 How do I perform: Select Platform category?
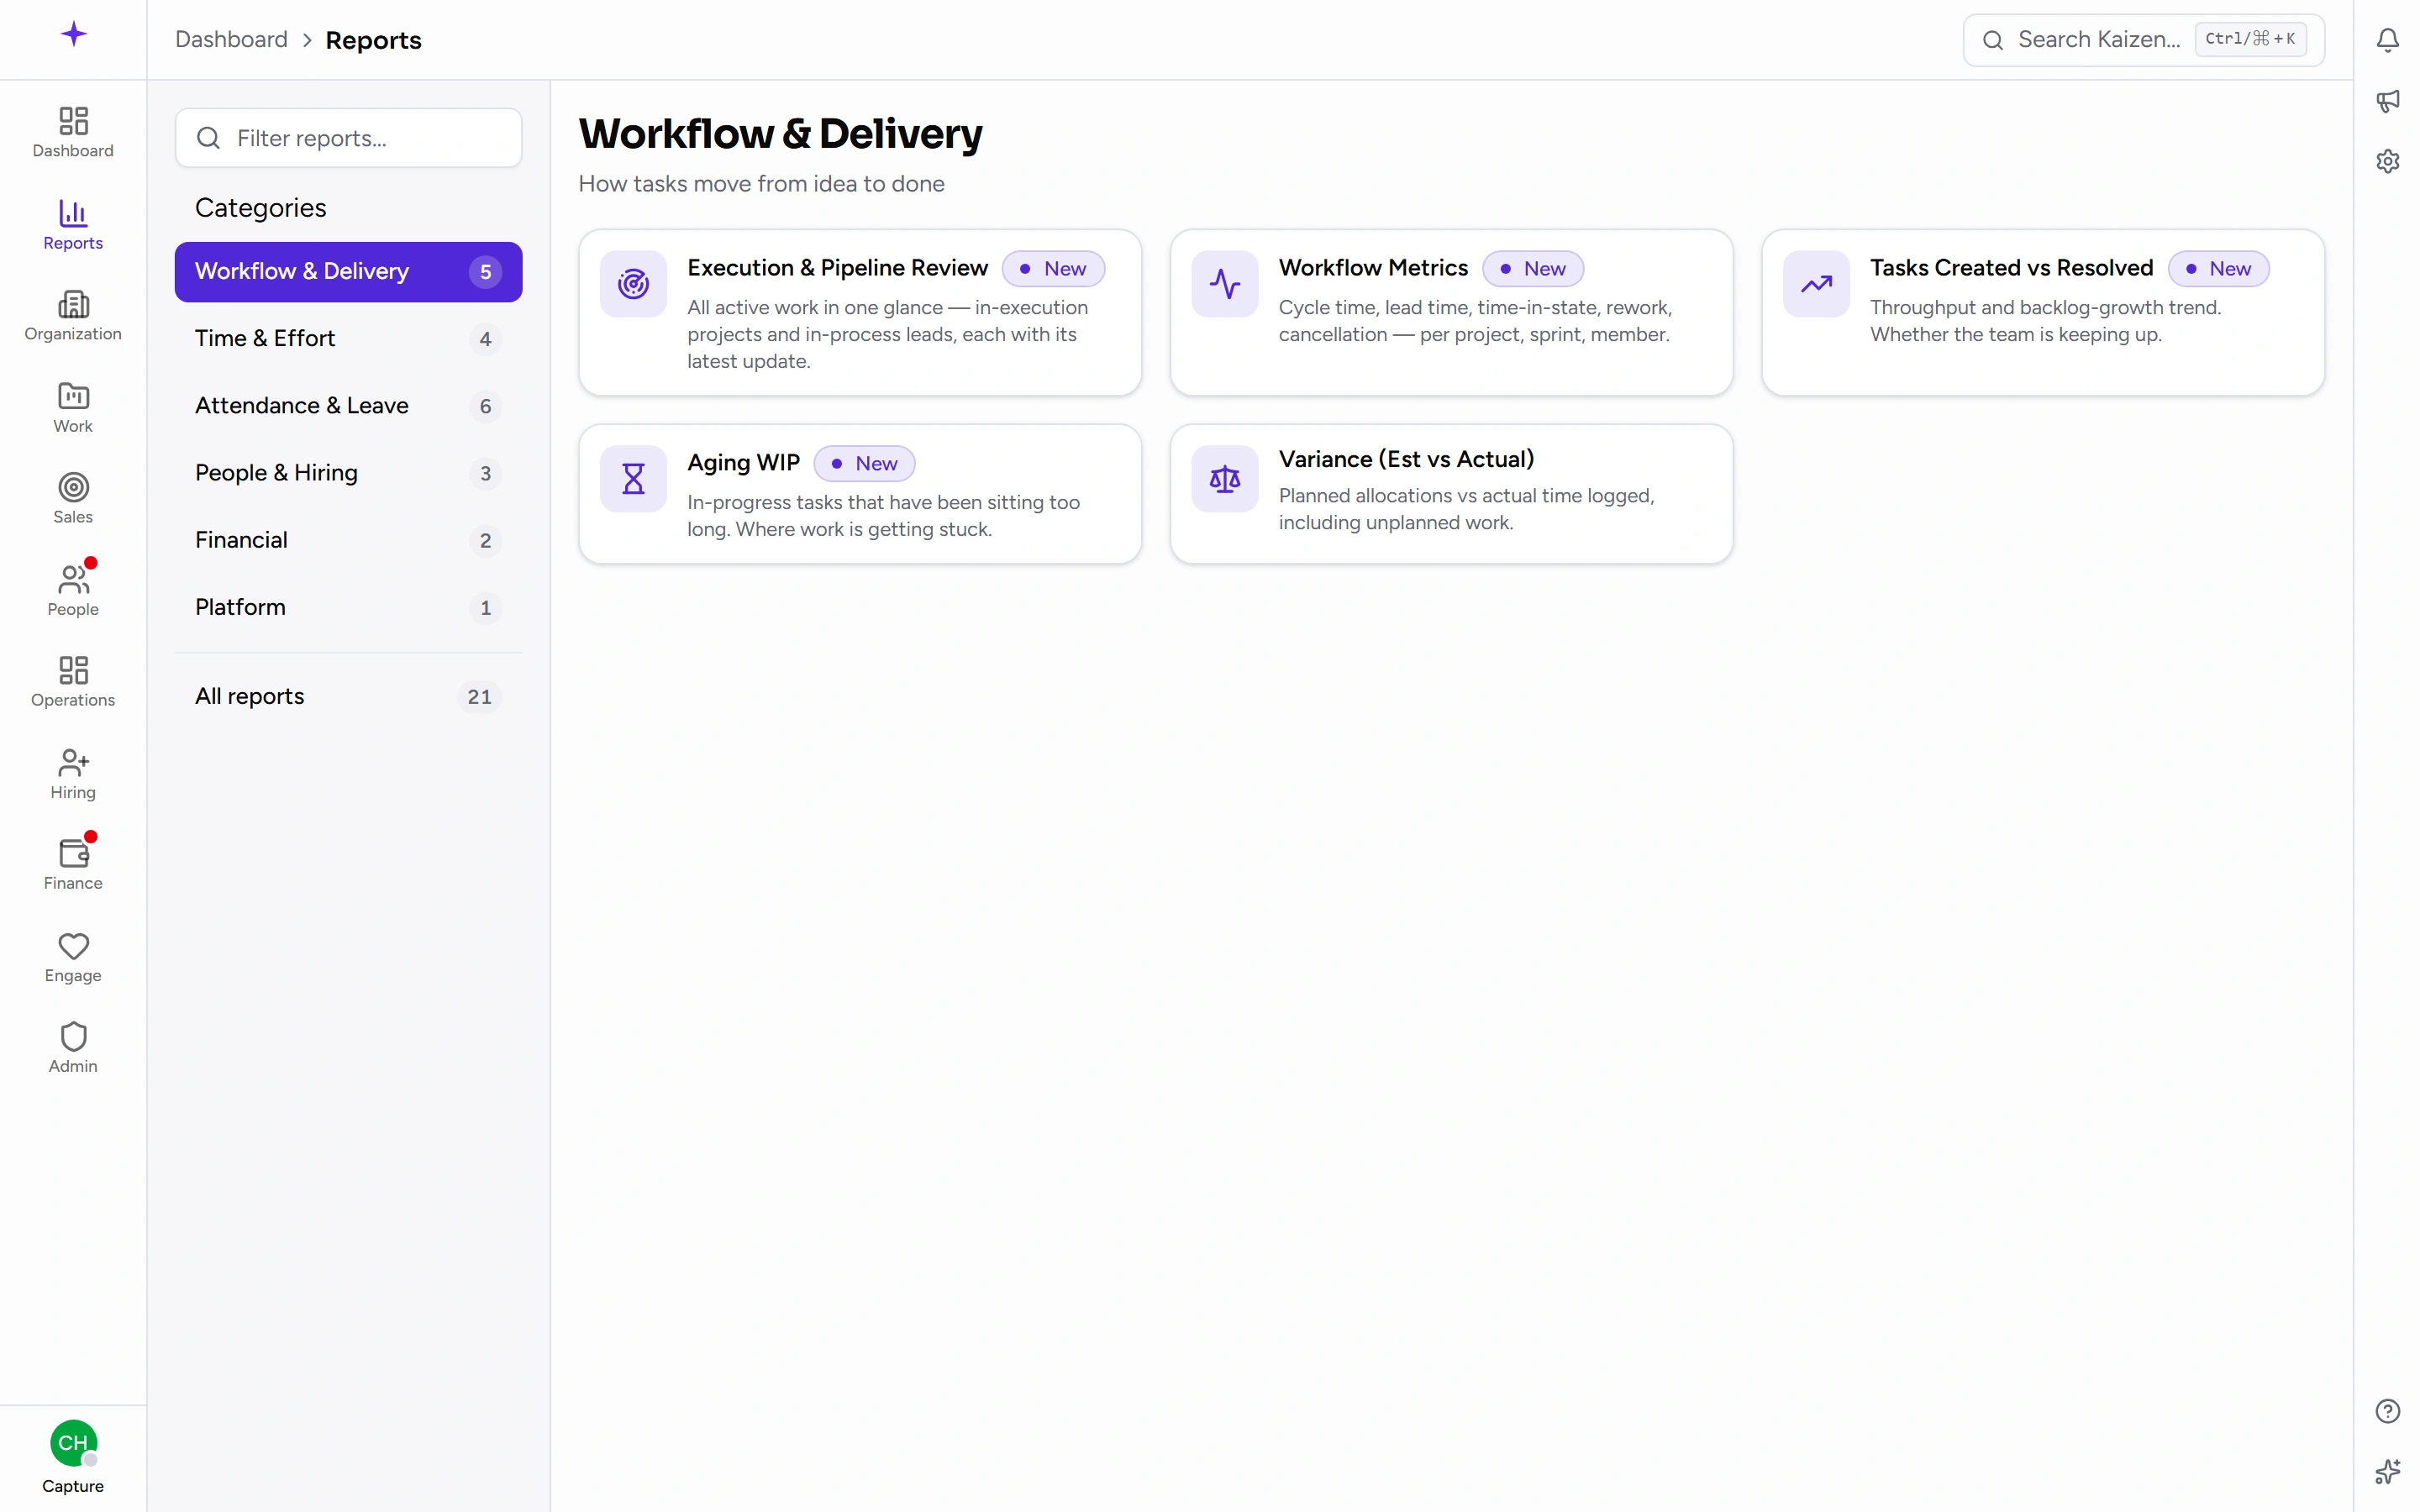(348, 607)
